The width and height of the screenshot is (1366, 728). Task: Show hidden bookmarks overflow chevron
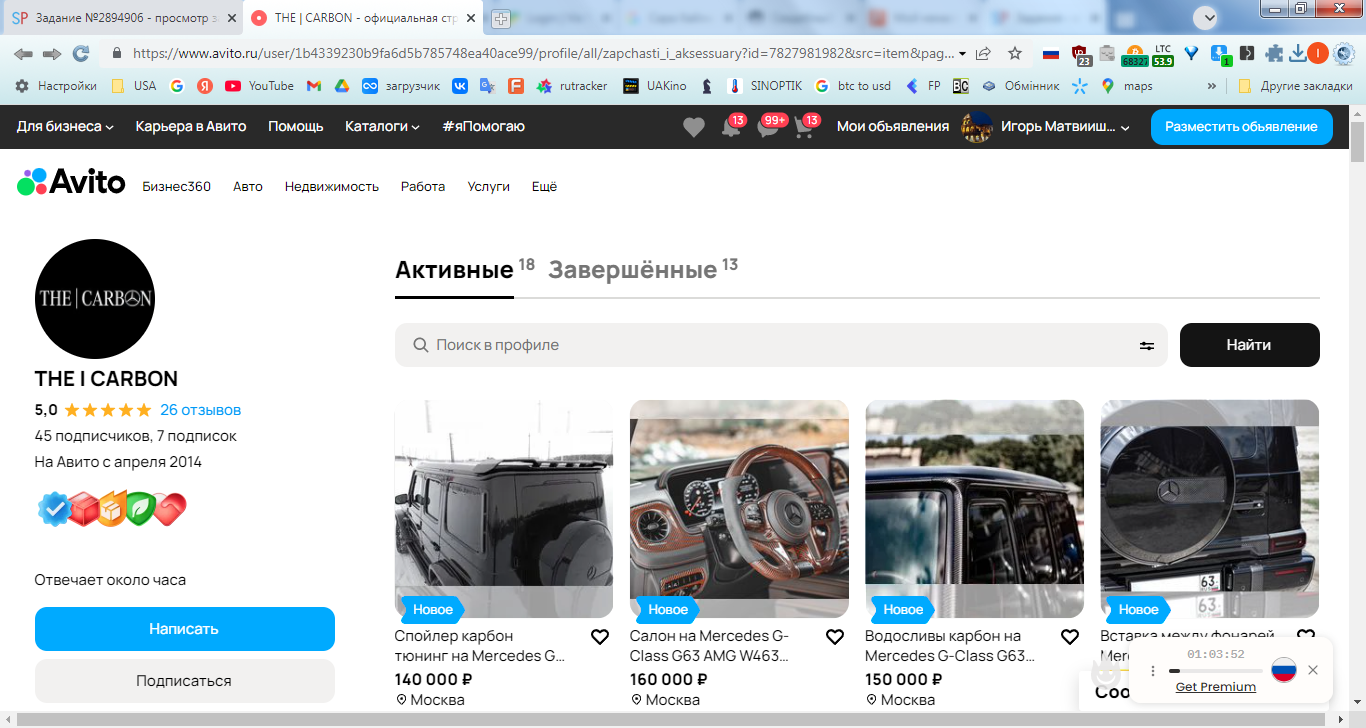point(1212,86)
